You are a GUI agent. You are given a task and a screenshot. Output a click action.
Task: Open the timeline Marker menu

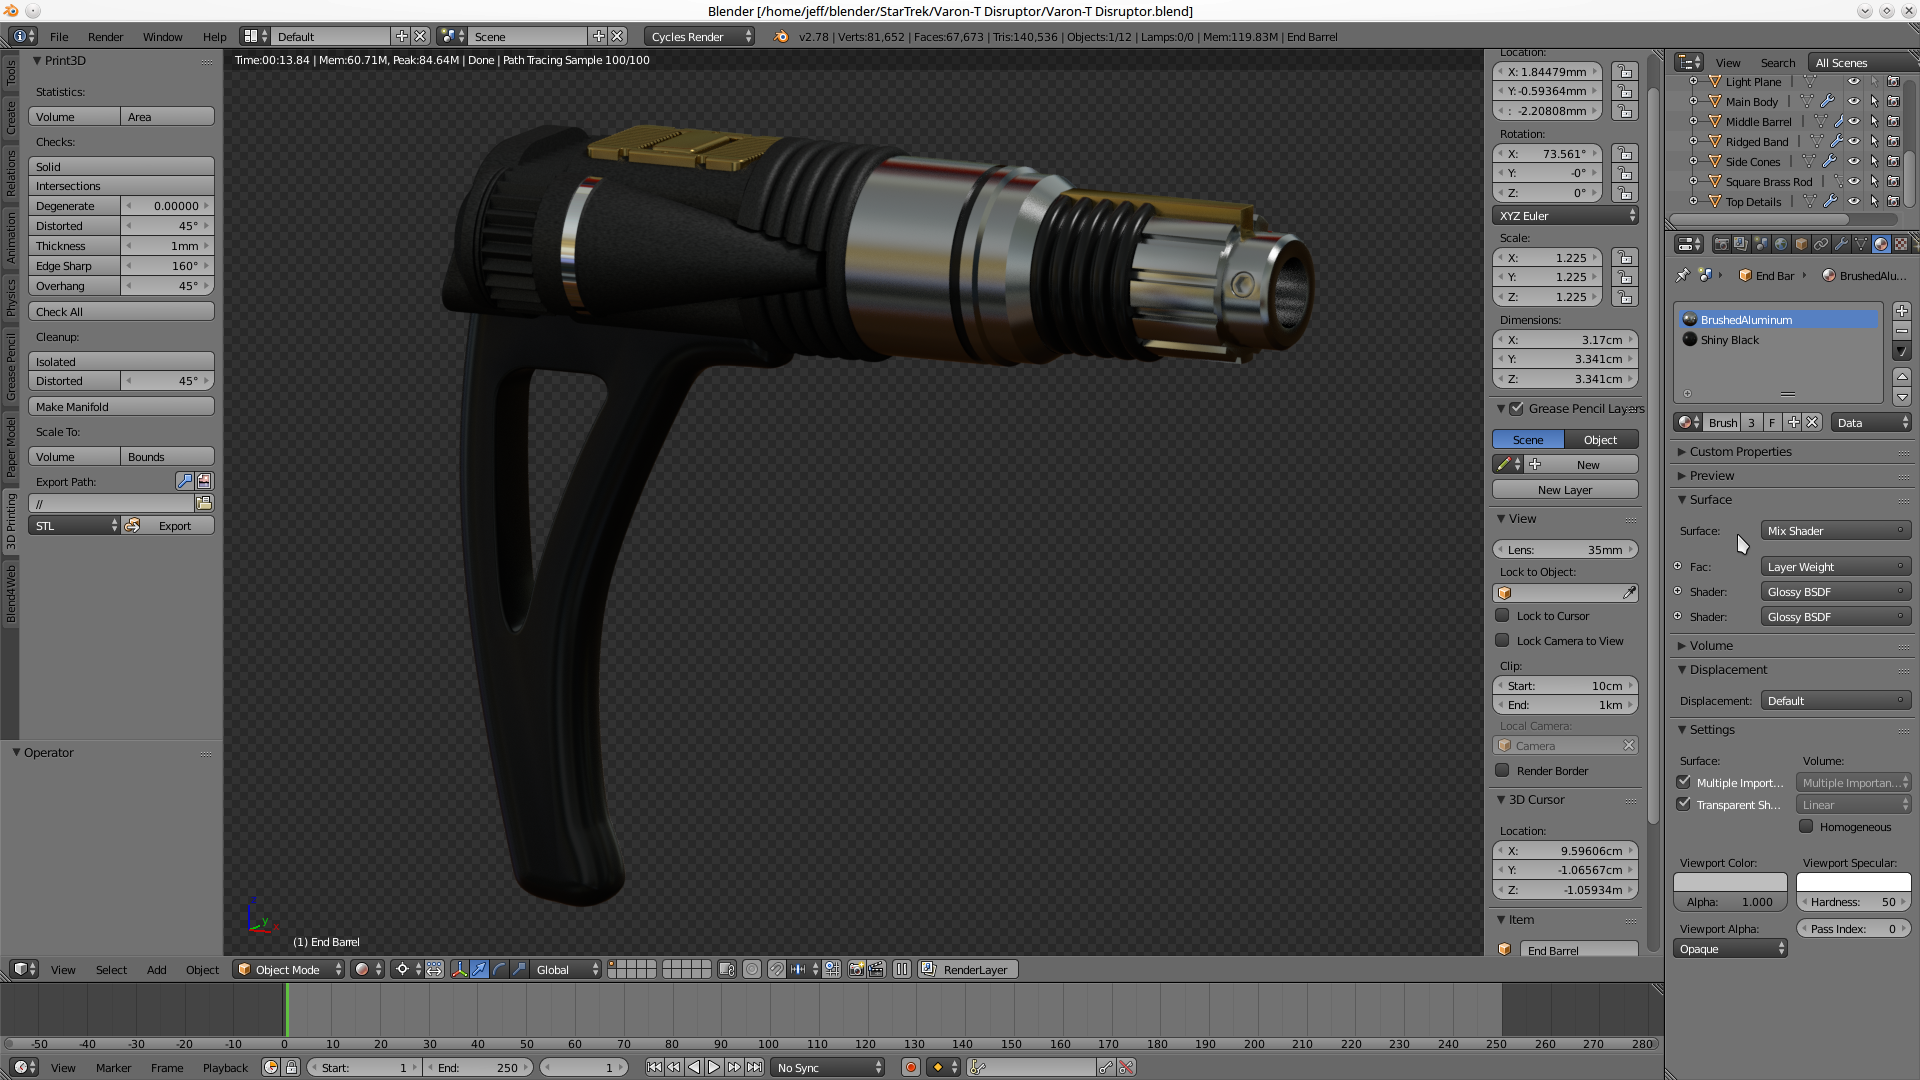click(113, 1067)
